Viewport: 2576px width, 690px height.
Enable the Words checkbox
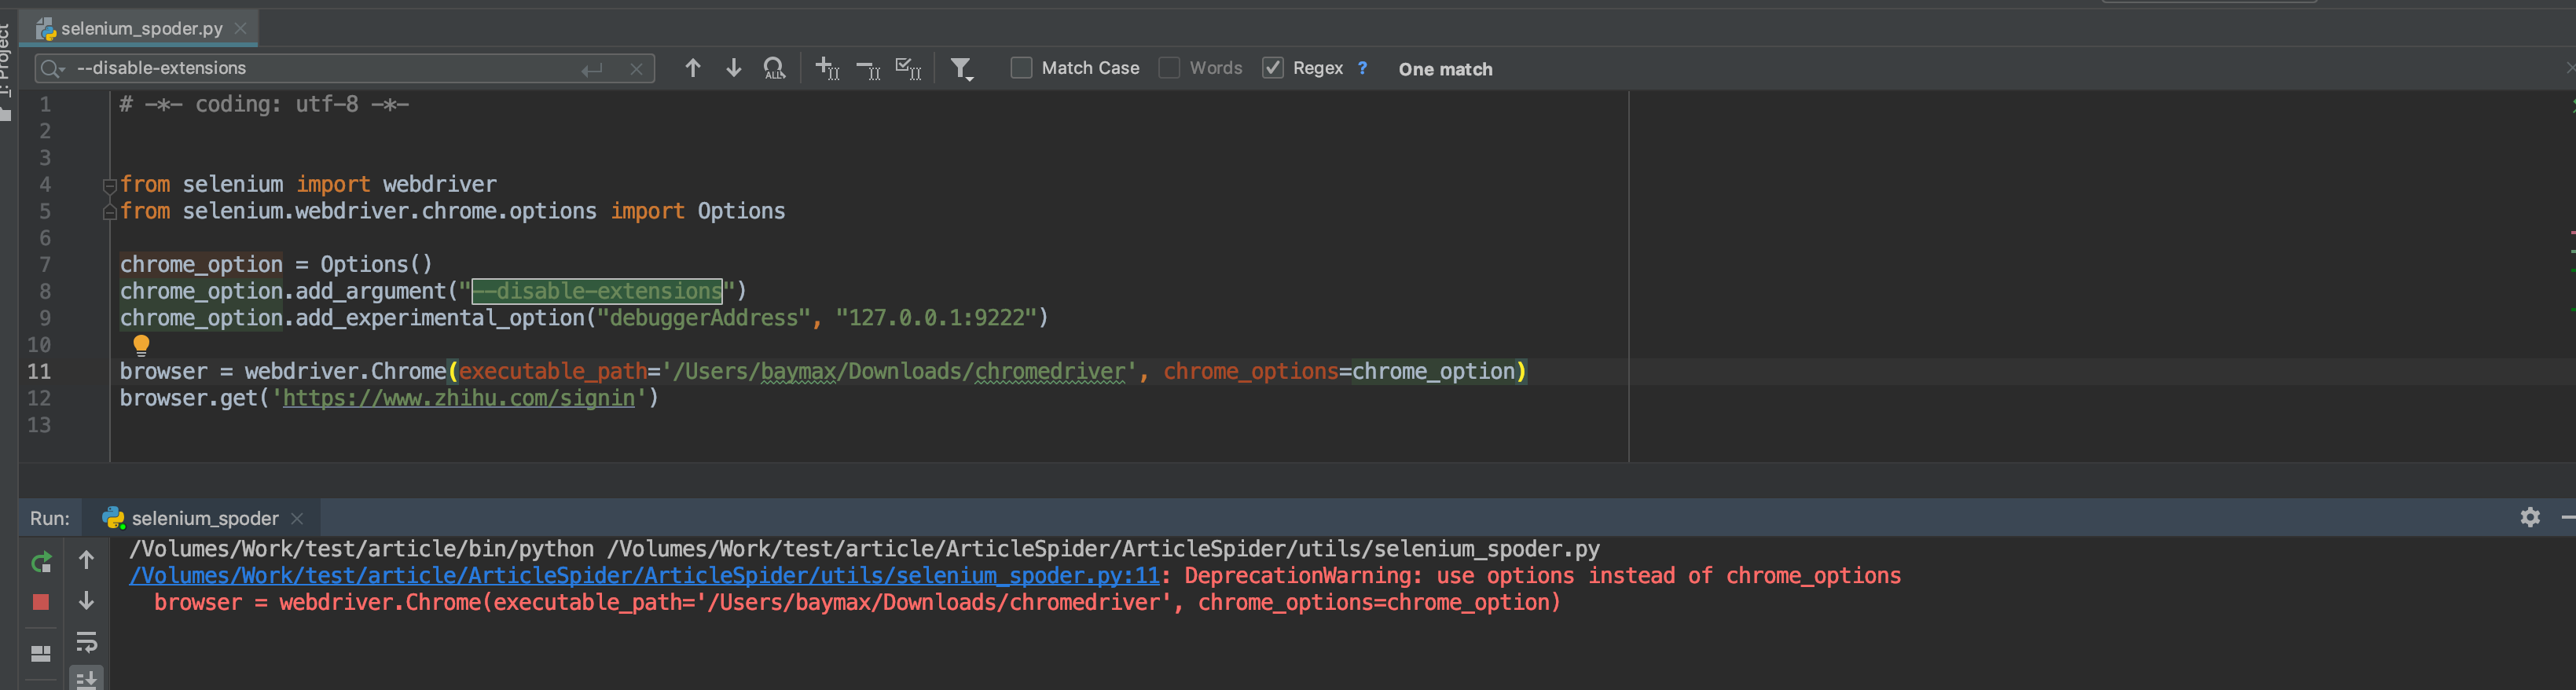pos(1169,68)
